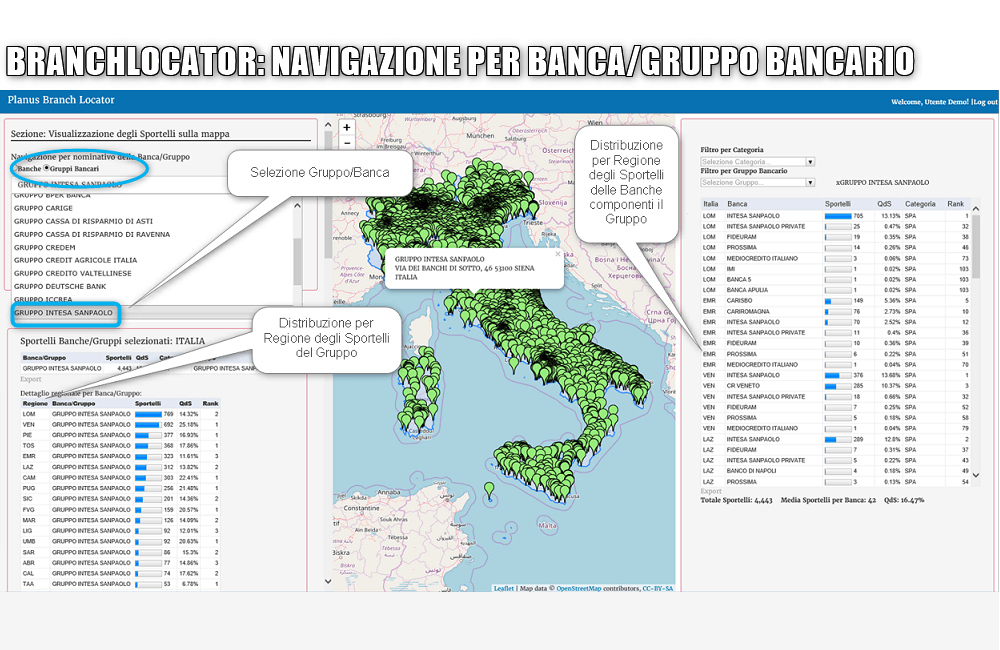The height and width of the screenshot is (650, 1000).
Task: Select GRUPPO ICCREA in the list
Action: pyautogui.click(x=43, y=299)
